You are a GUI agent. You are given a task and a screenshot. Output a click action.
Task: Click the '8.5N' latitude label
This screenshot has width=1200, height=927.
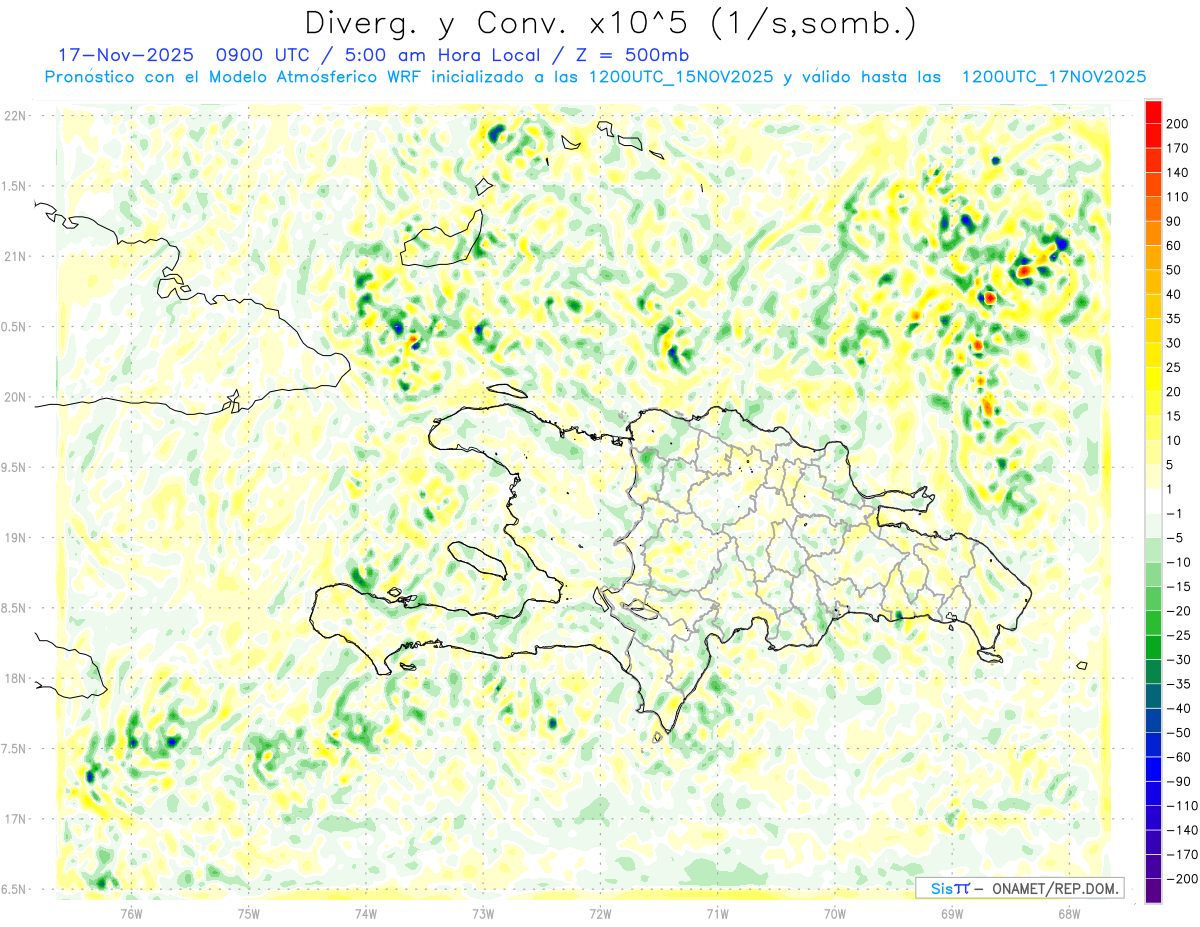pyautogui.click(x=13, y=608)
